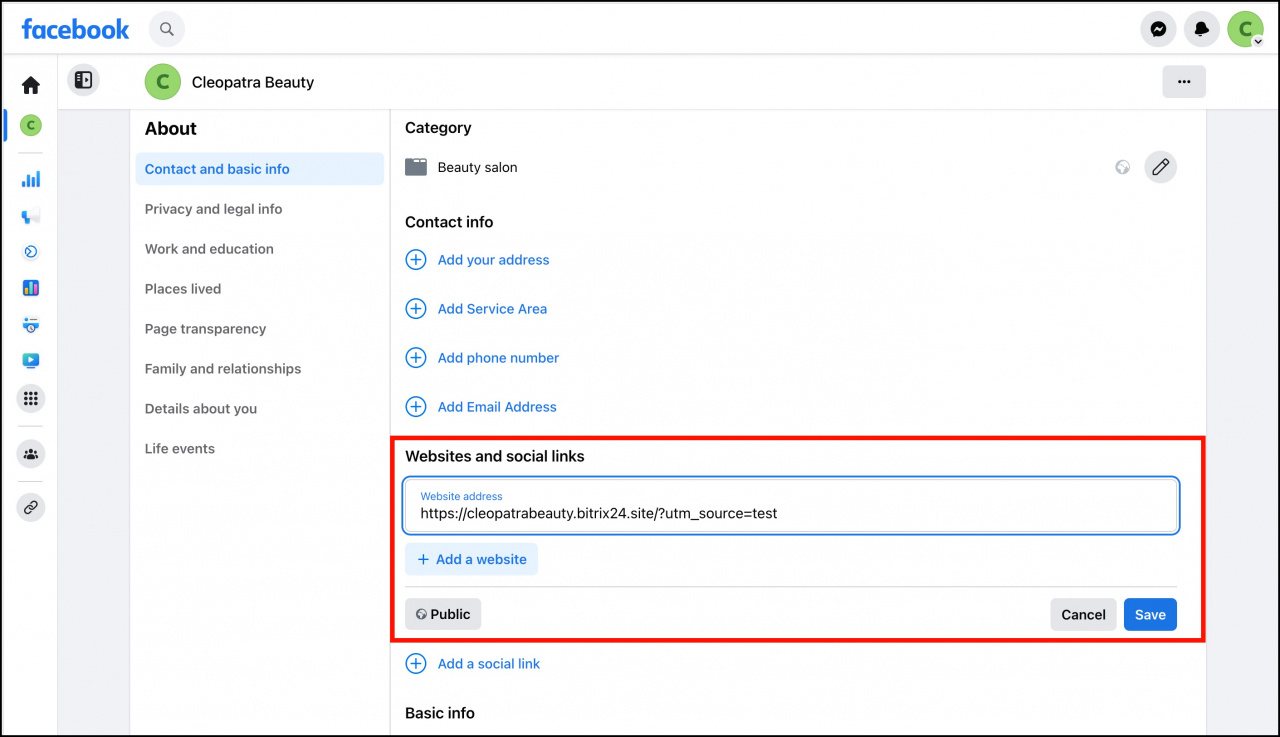The height and width of the screenshot is (737, 1280).
Task: Open the video play screen icon
Action: coord(31,360)
